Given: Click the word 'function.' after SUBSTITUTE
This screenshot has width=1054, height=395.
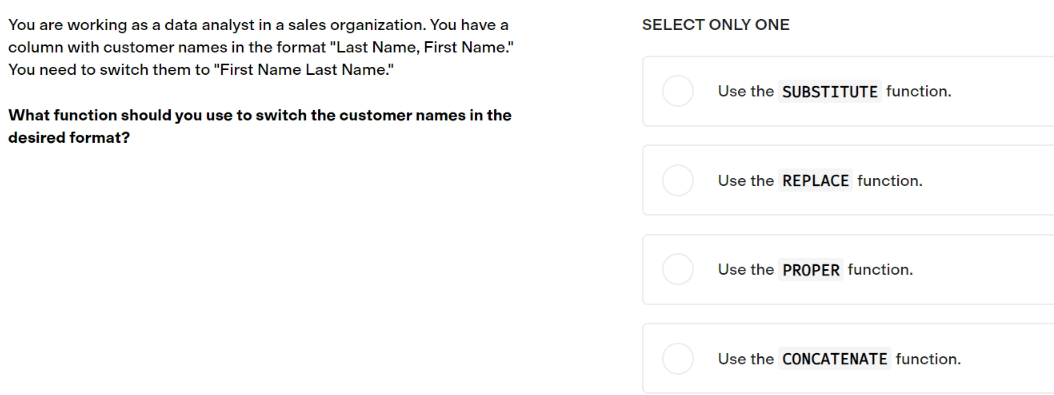Looking at the screenshot, I should (x=919, y=91).
